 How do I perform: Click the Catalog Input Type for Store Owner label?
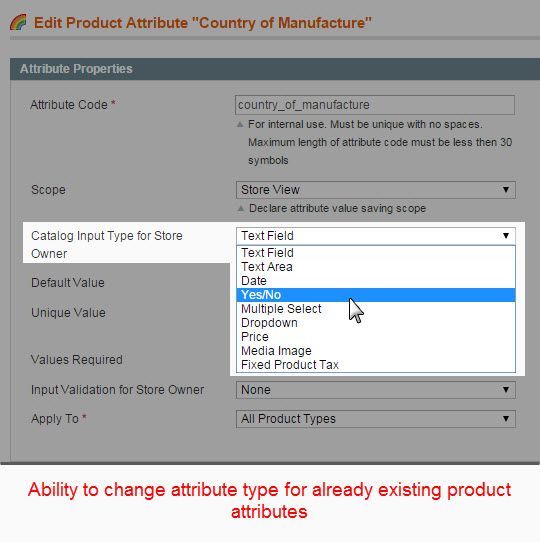tap(107, 245)
